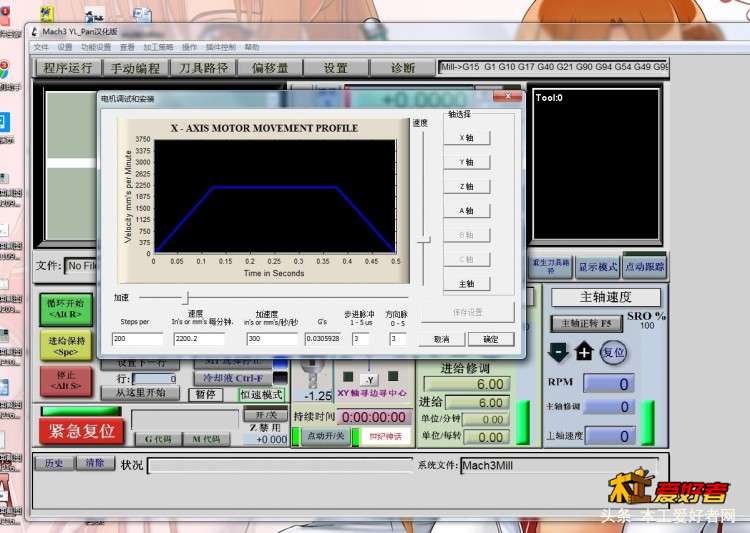The height and width of the screenshot is (533, 750).
Task: Open the 帮助 menu
Action: (252, 47)
